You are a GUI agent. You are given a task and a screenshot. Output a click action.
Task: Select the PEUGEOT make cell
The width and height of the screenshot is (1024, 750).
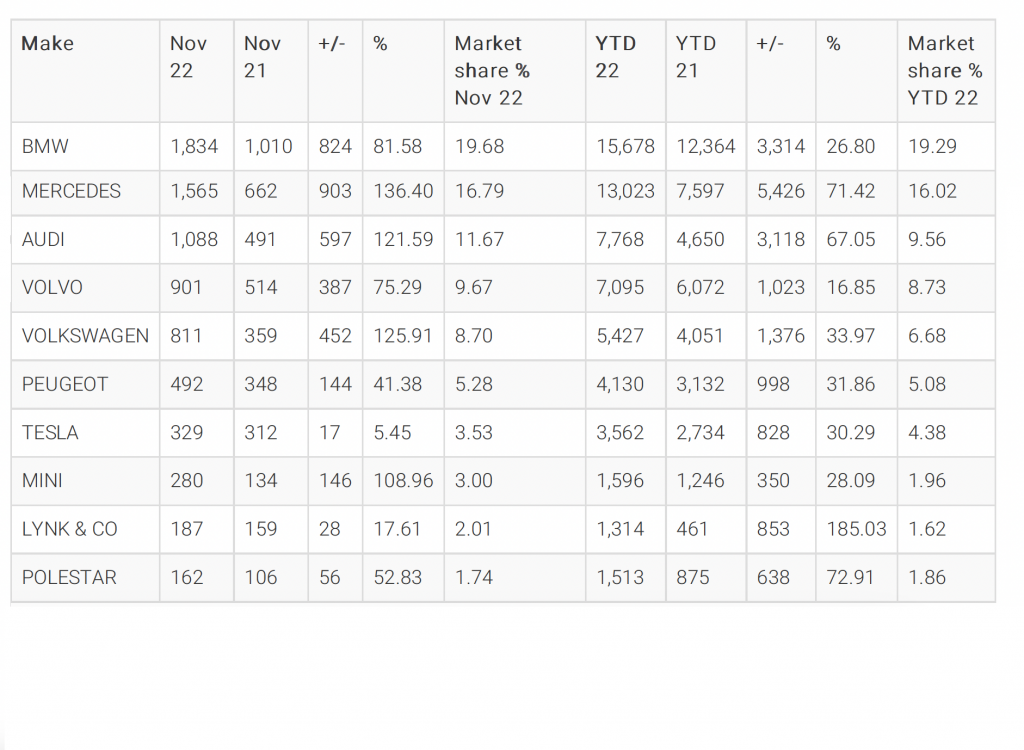pos(64,384)
